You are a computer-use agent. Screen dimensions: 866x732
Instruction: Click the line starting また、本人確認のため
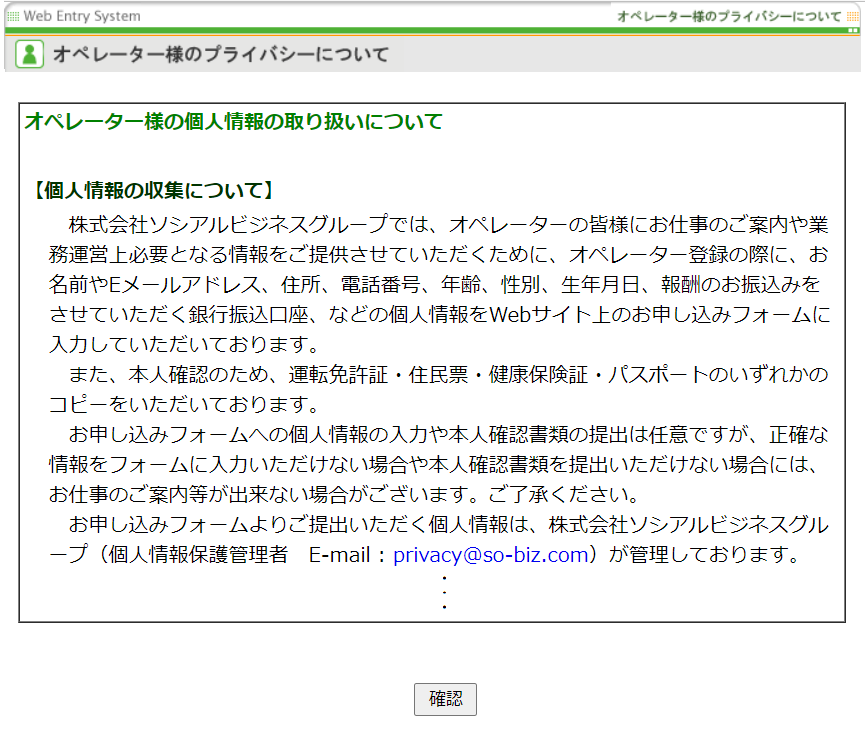pos(448,375)
